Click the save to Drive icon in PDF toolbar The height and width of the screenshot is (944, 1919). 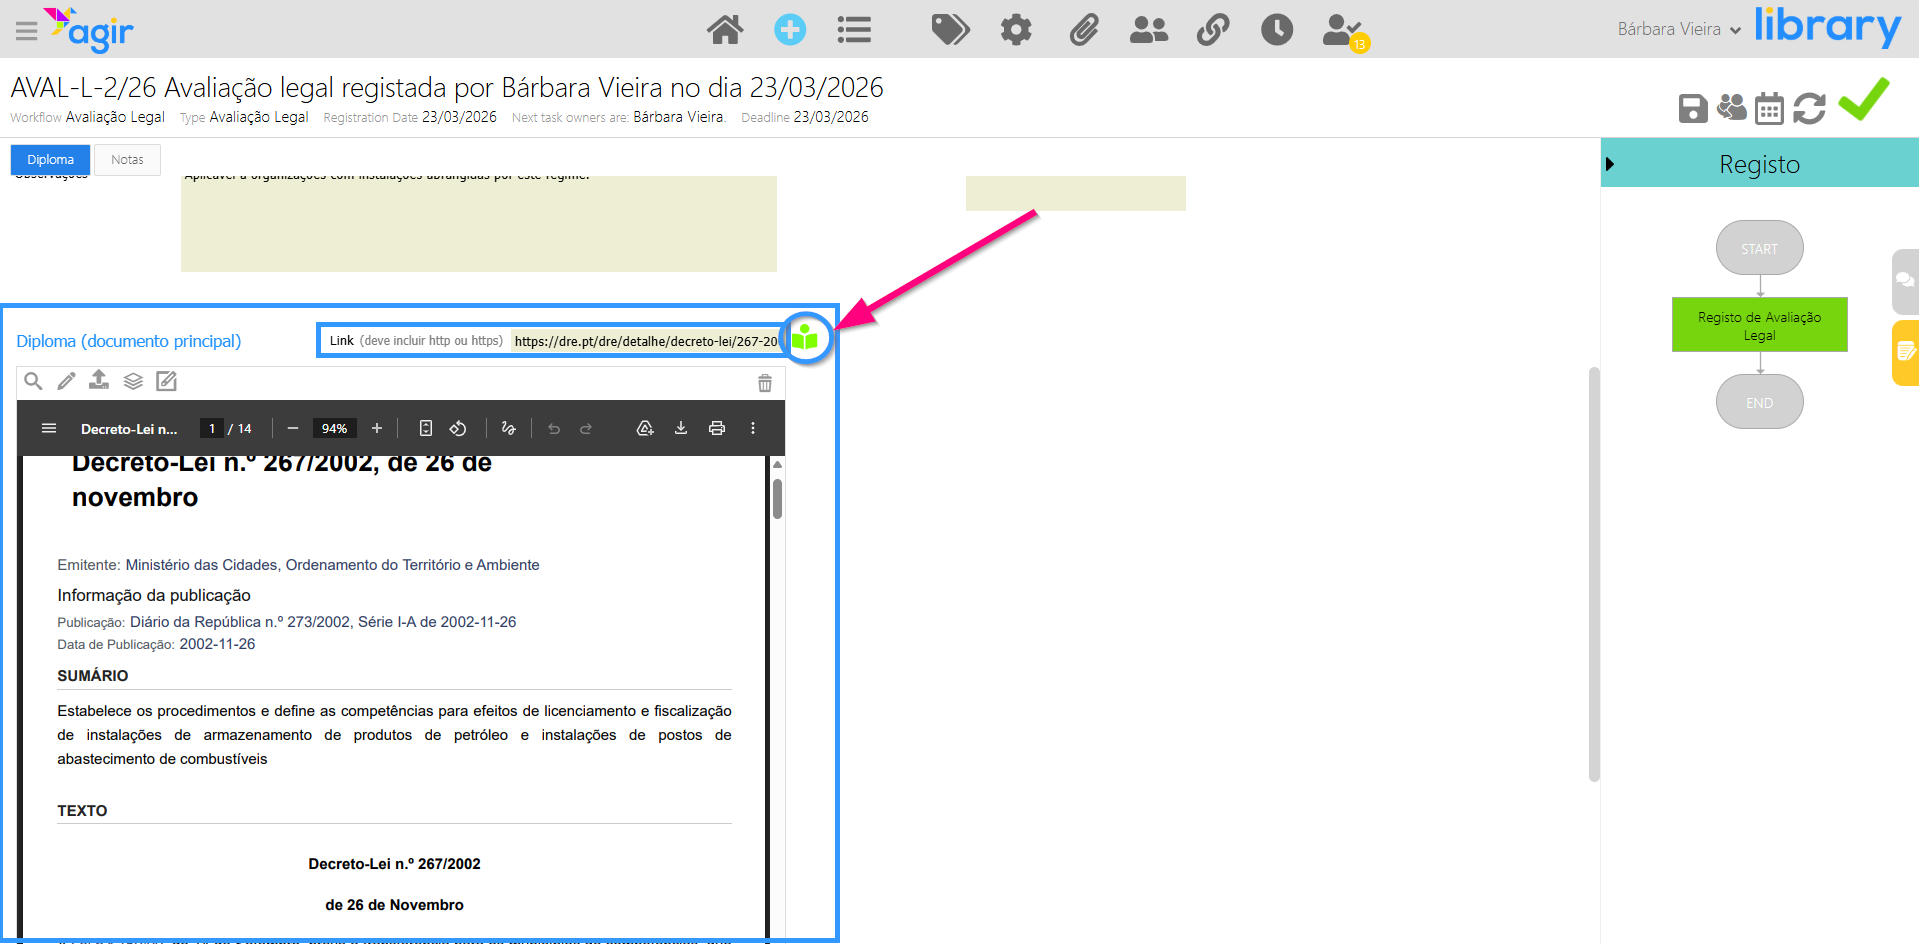click(645, 428)
